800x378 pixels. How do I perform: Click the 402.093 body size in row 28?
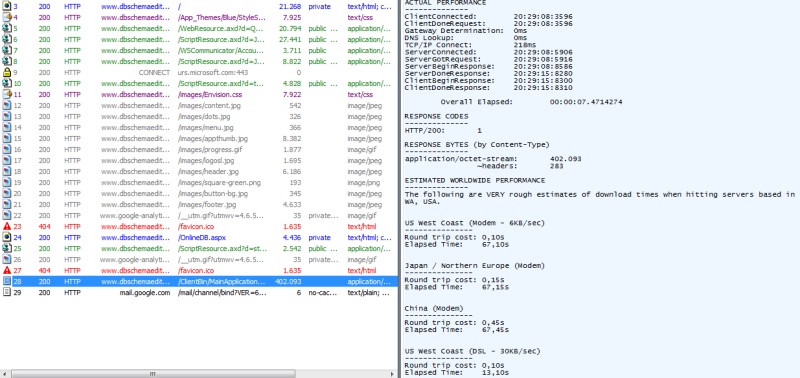point(288,282)
